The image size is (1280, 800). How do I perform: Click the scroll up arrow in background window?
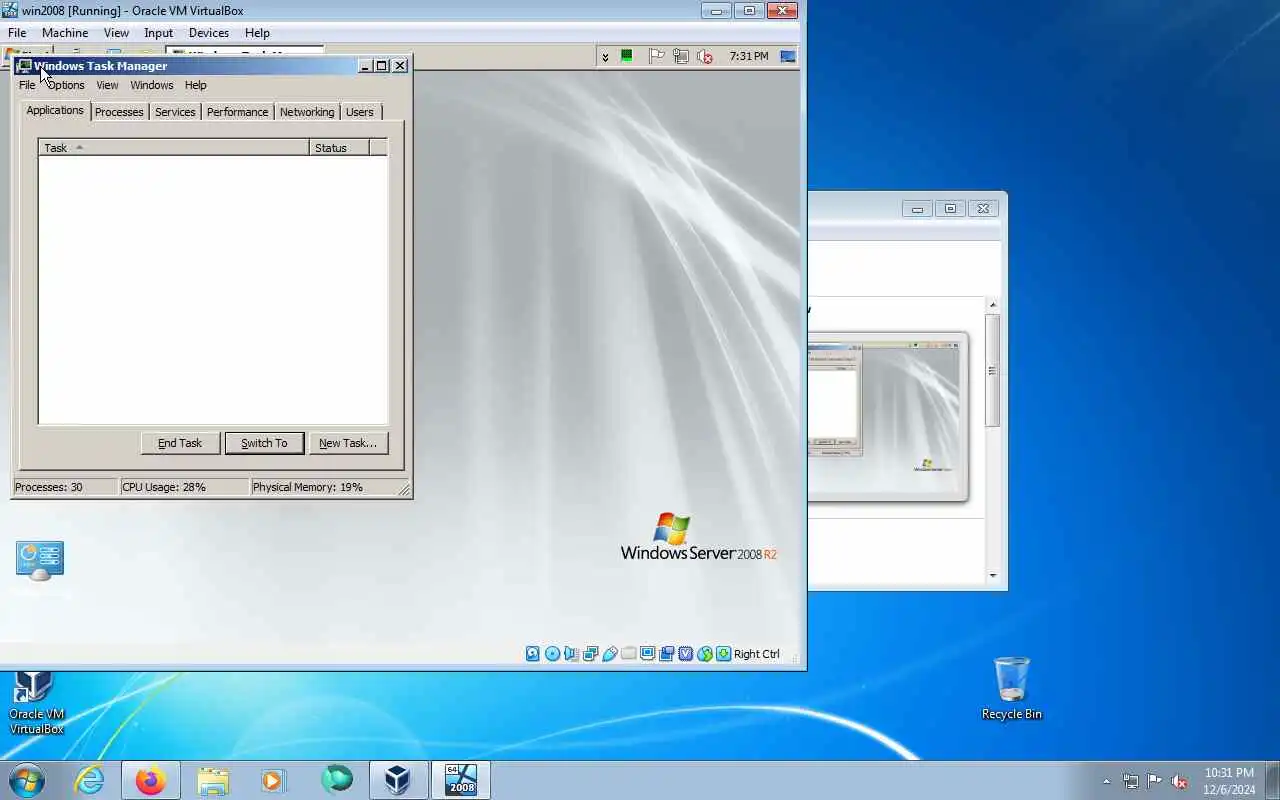pos(993,304)
